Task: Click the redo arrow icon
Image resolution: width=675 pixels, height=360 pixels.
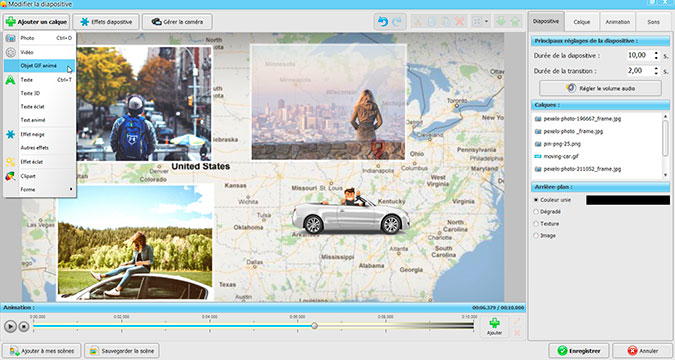Action: coord(396,22)
